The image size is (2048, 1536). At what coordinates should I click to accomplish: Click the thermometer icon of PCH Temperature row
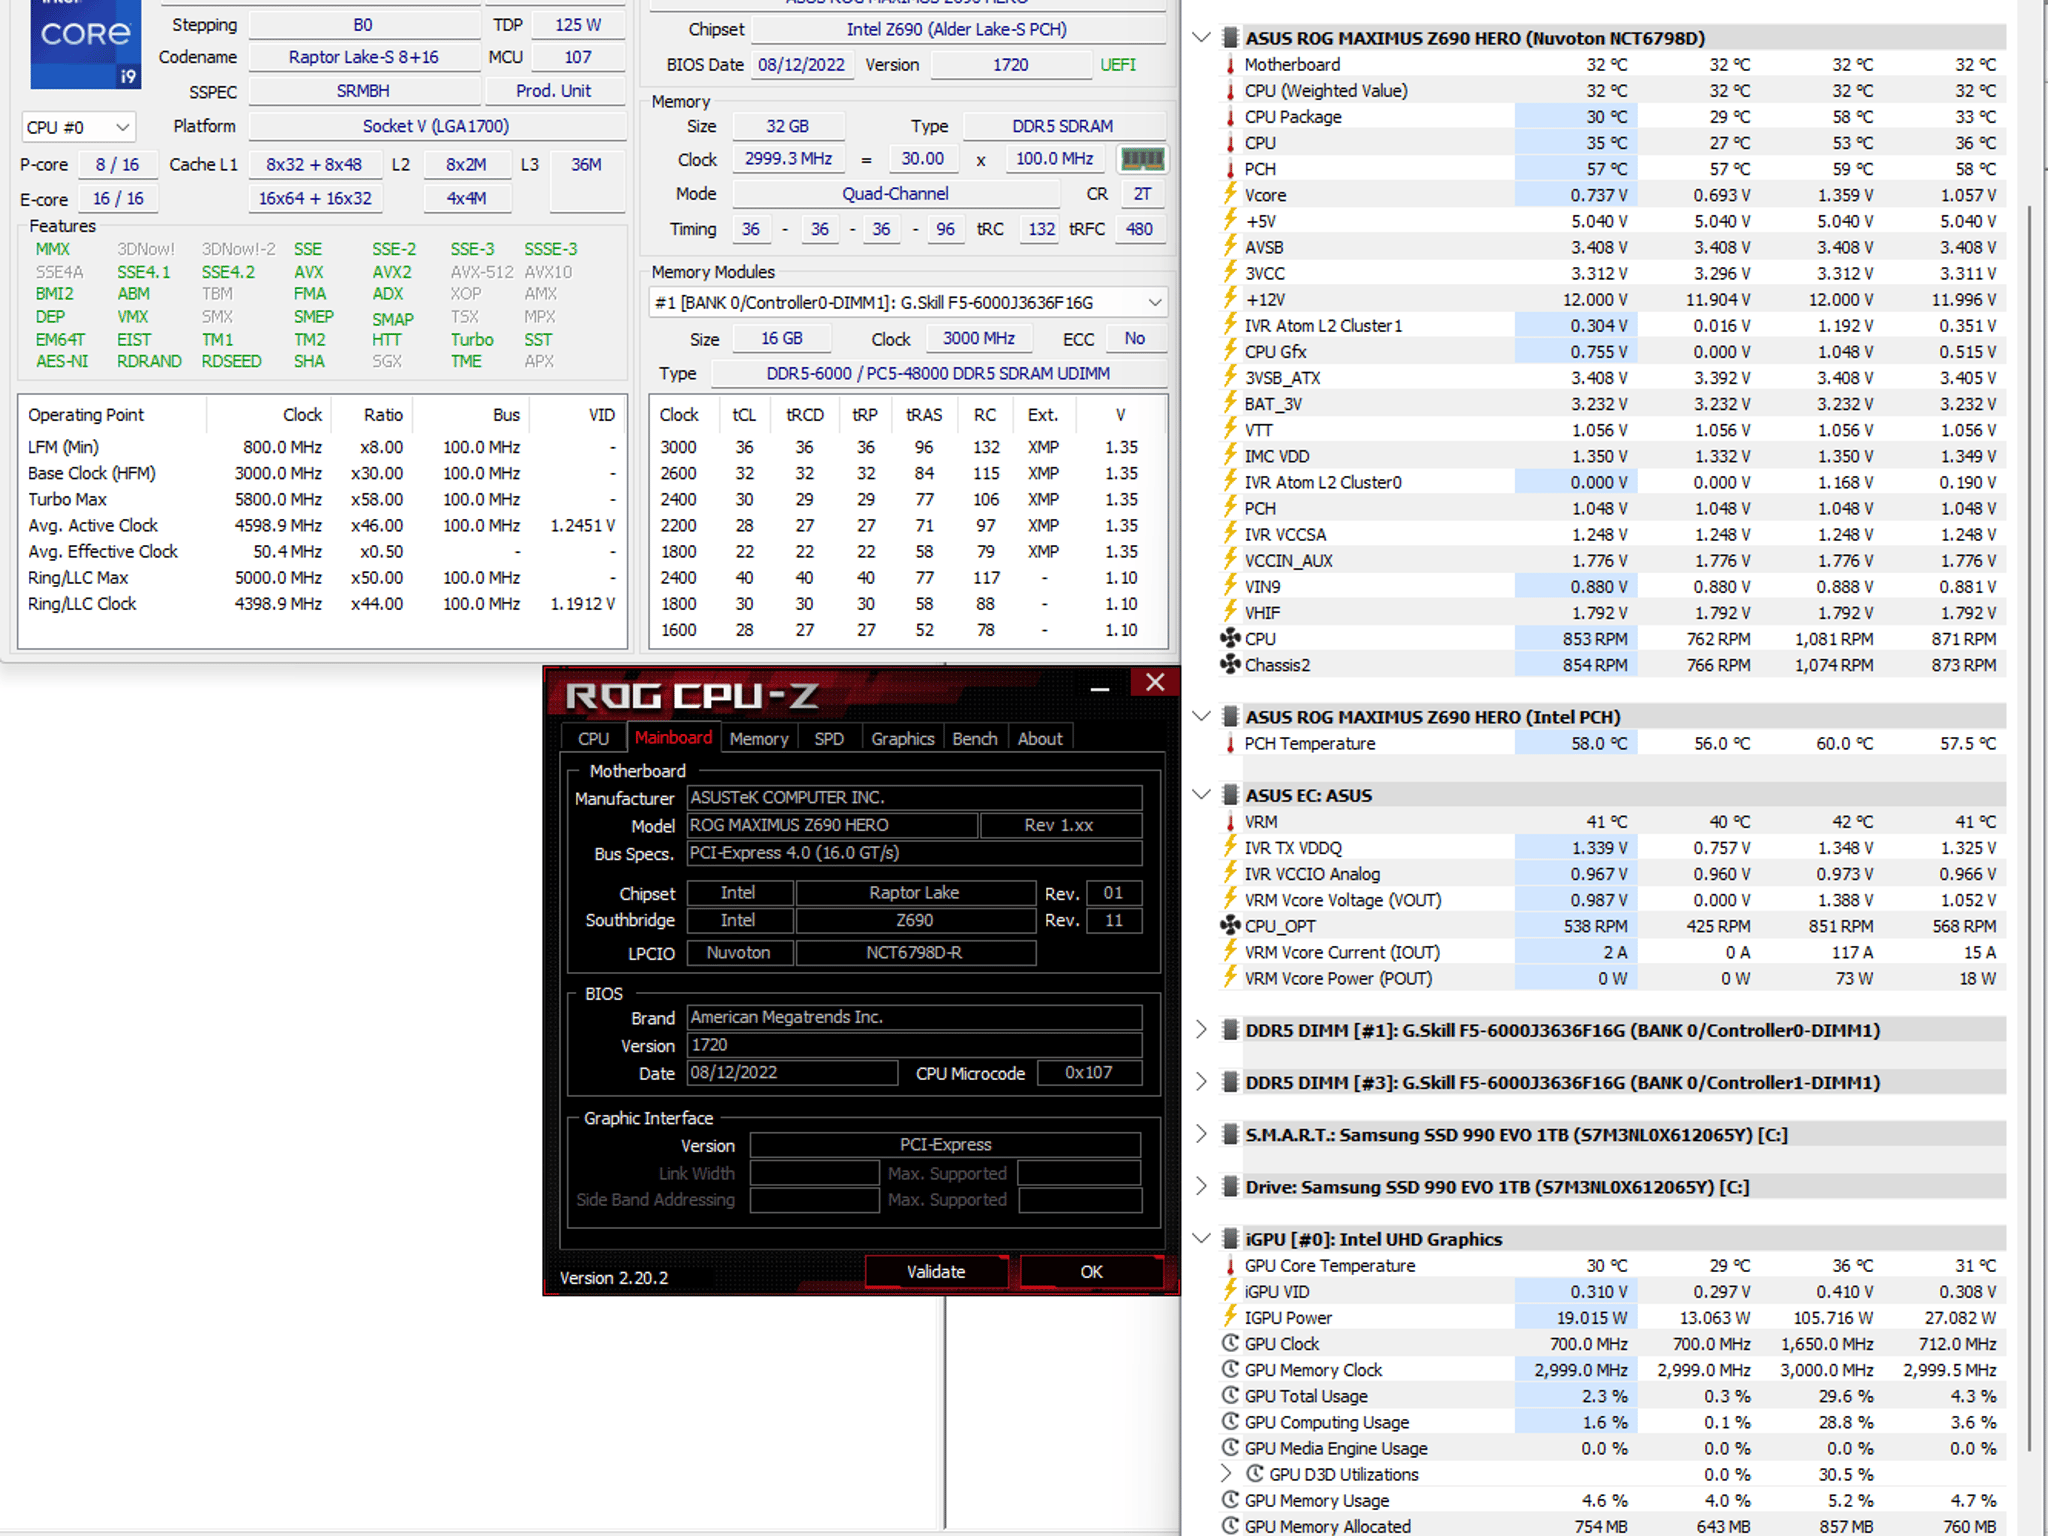[x=1230, y=743]
